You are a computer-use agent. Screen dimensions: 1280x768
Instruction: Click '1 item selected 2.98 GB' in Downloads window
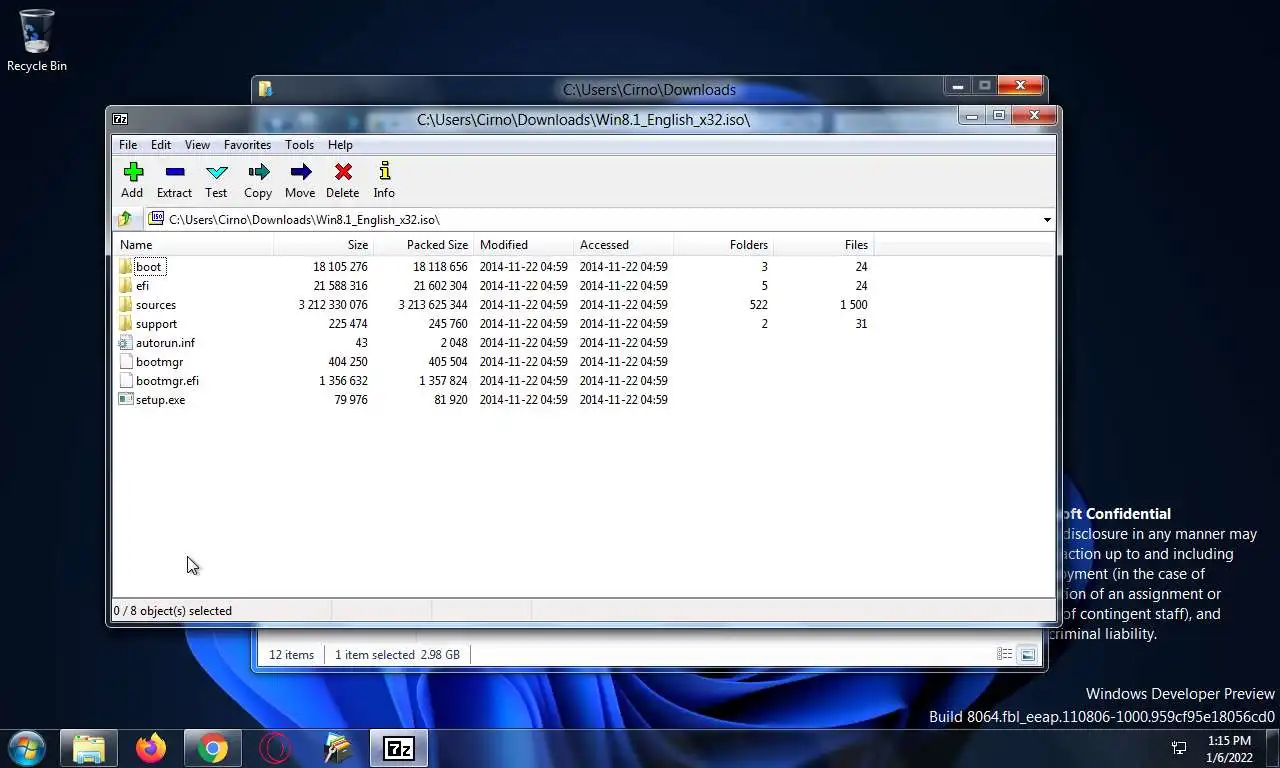coord(397,655)
